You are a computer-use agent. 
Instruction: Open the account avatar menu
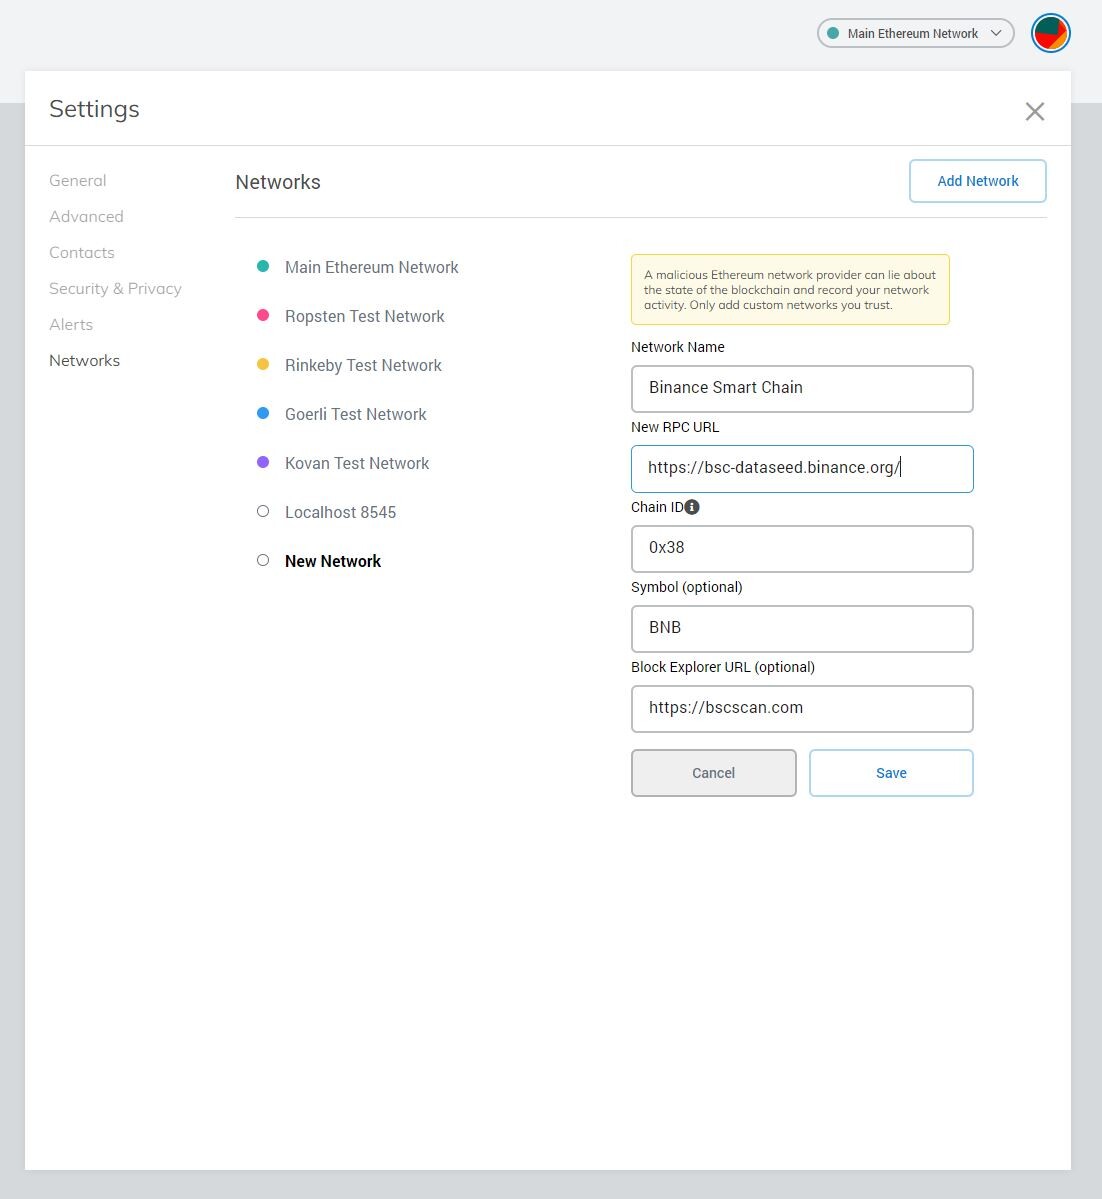click(x=1050, y=34)
